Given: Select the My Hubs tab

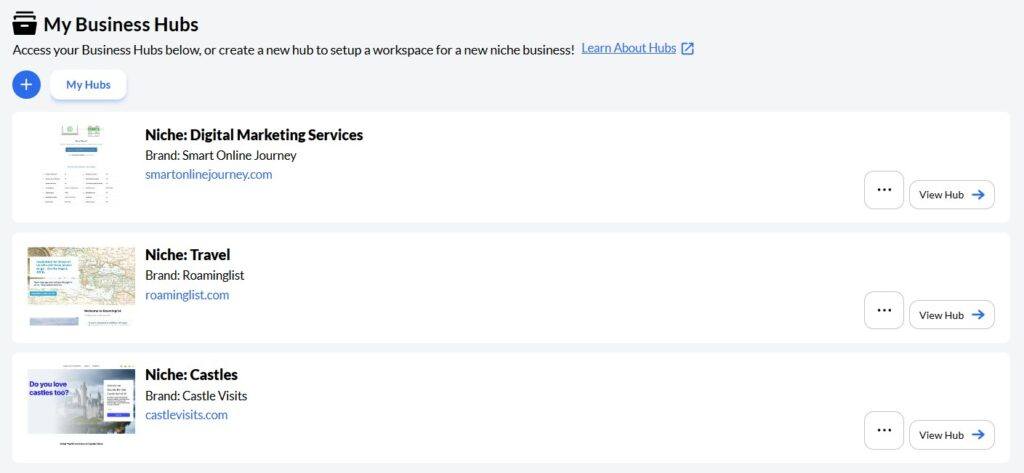Looking at the screenshot, I should 88,85.
